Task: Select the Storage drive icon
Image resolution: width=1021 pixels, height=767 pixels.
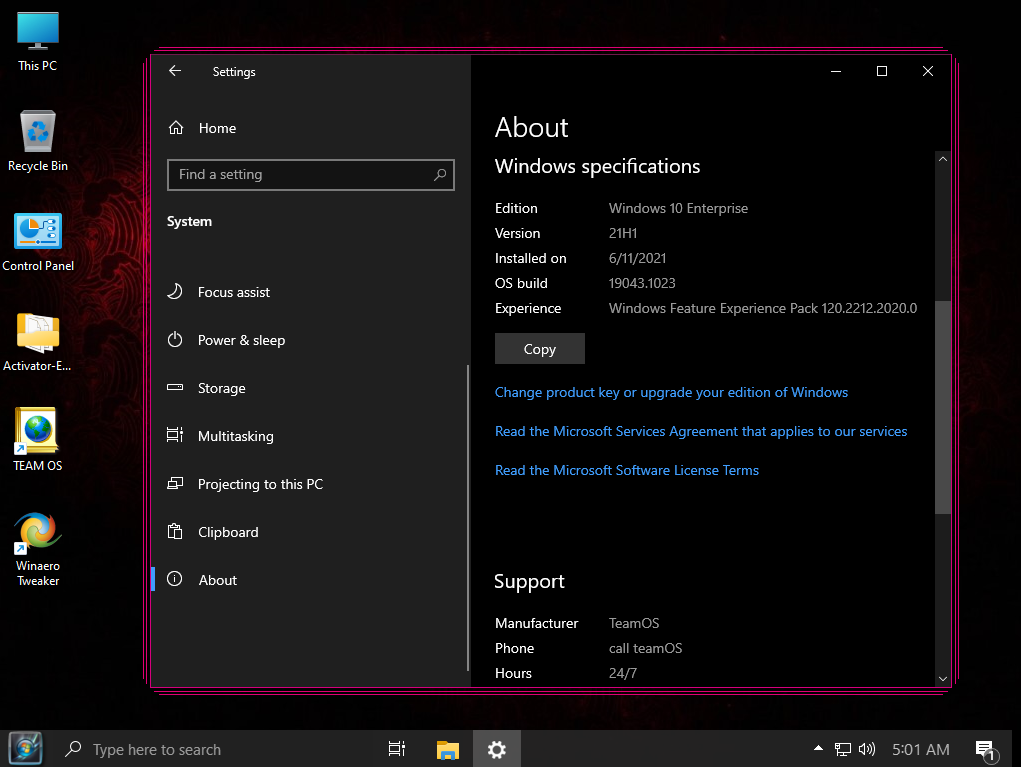Action: [175, 387]
